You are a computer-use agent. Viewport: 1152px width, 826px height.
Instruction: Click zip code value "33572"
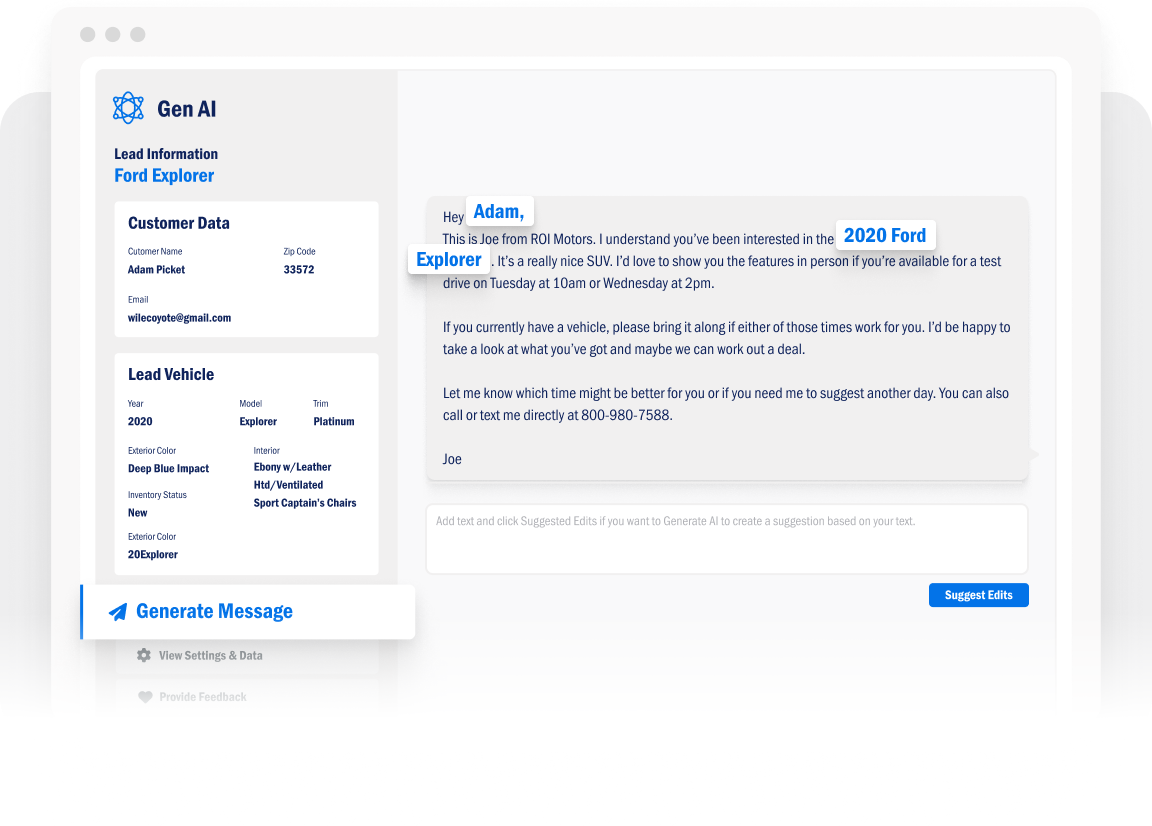299,270
